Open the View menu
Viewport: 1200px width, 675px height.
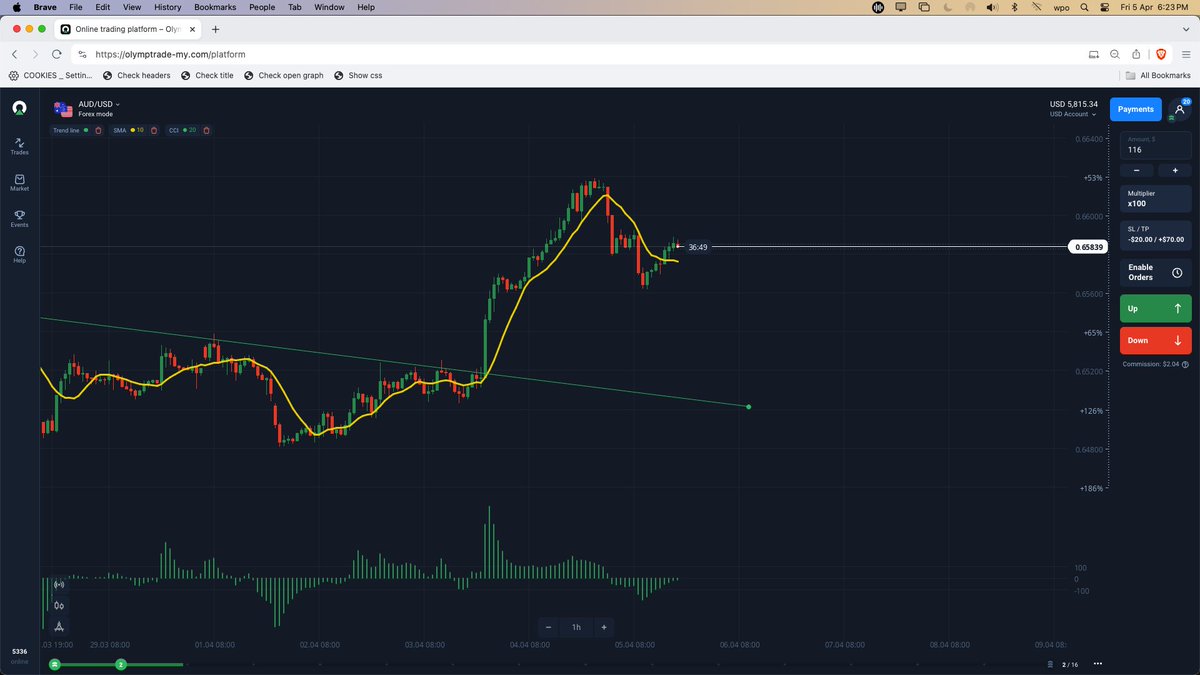133,7
